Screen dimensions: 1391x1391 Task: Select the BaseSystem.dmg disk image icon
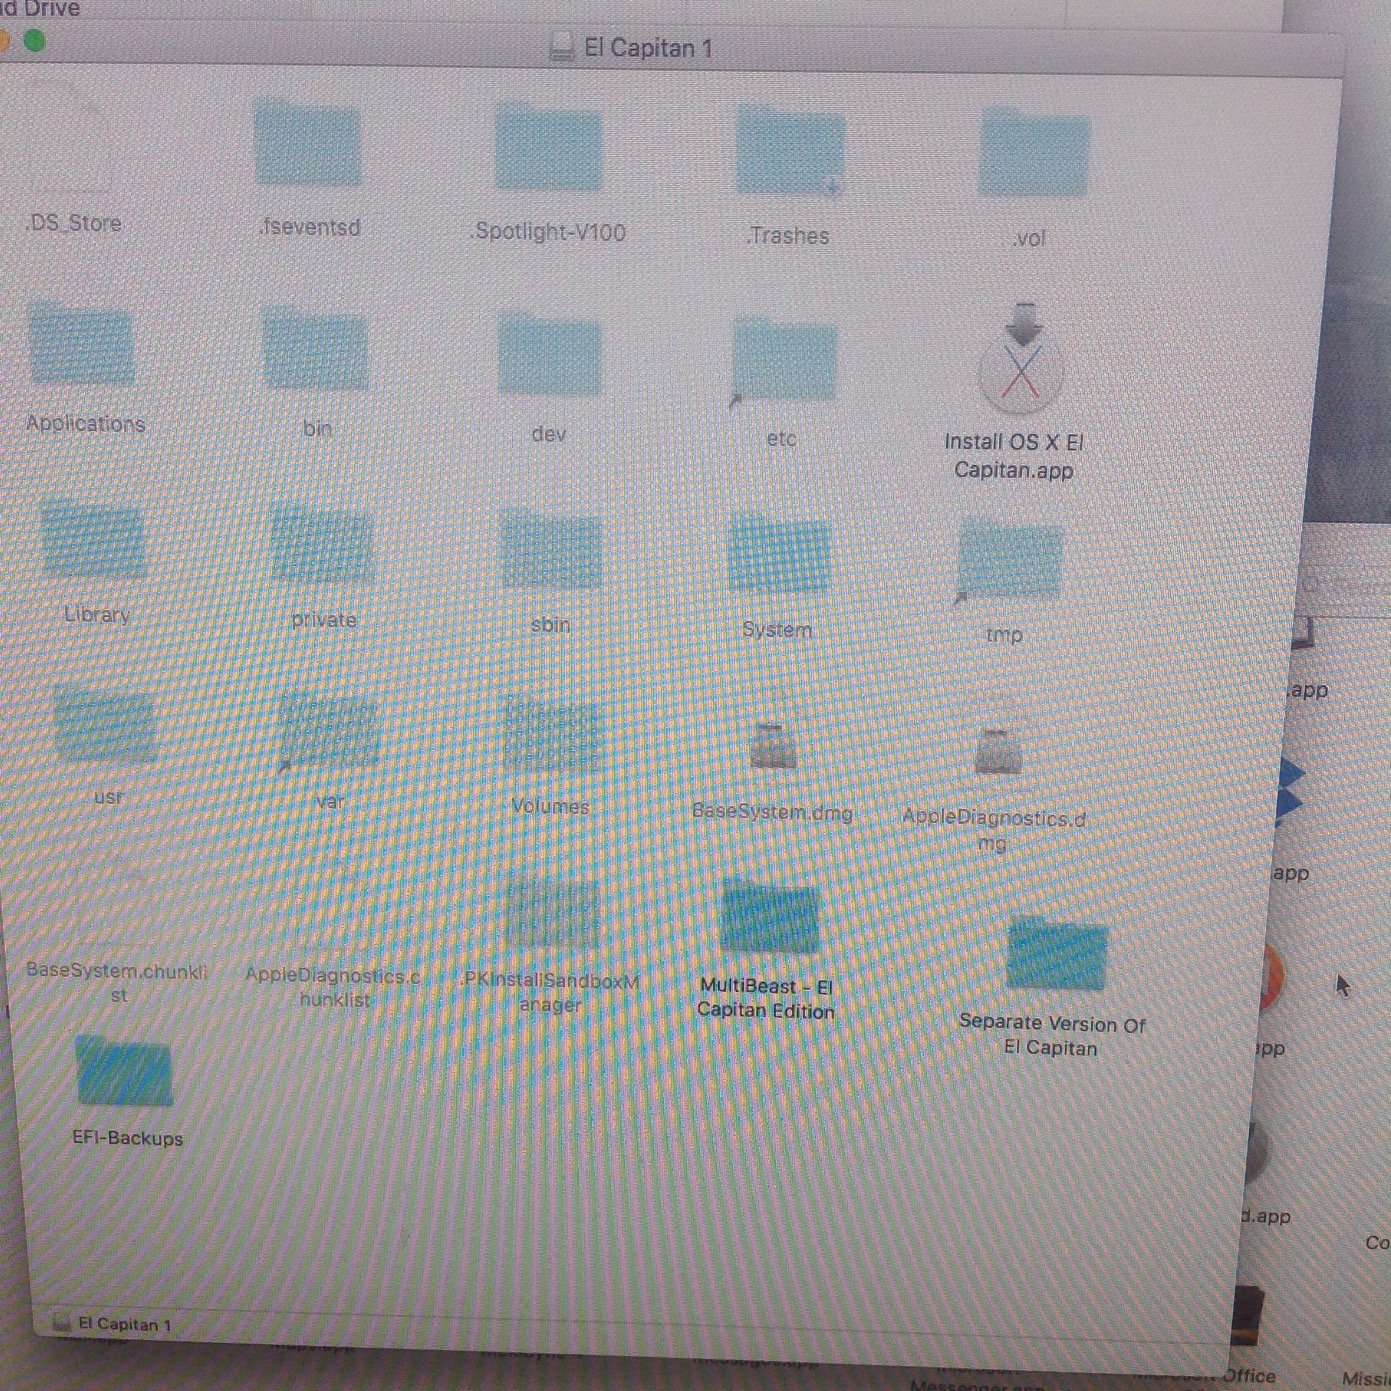[x=773, y=746]
